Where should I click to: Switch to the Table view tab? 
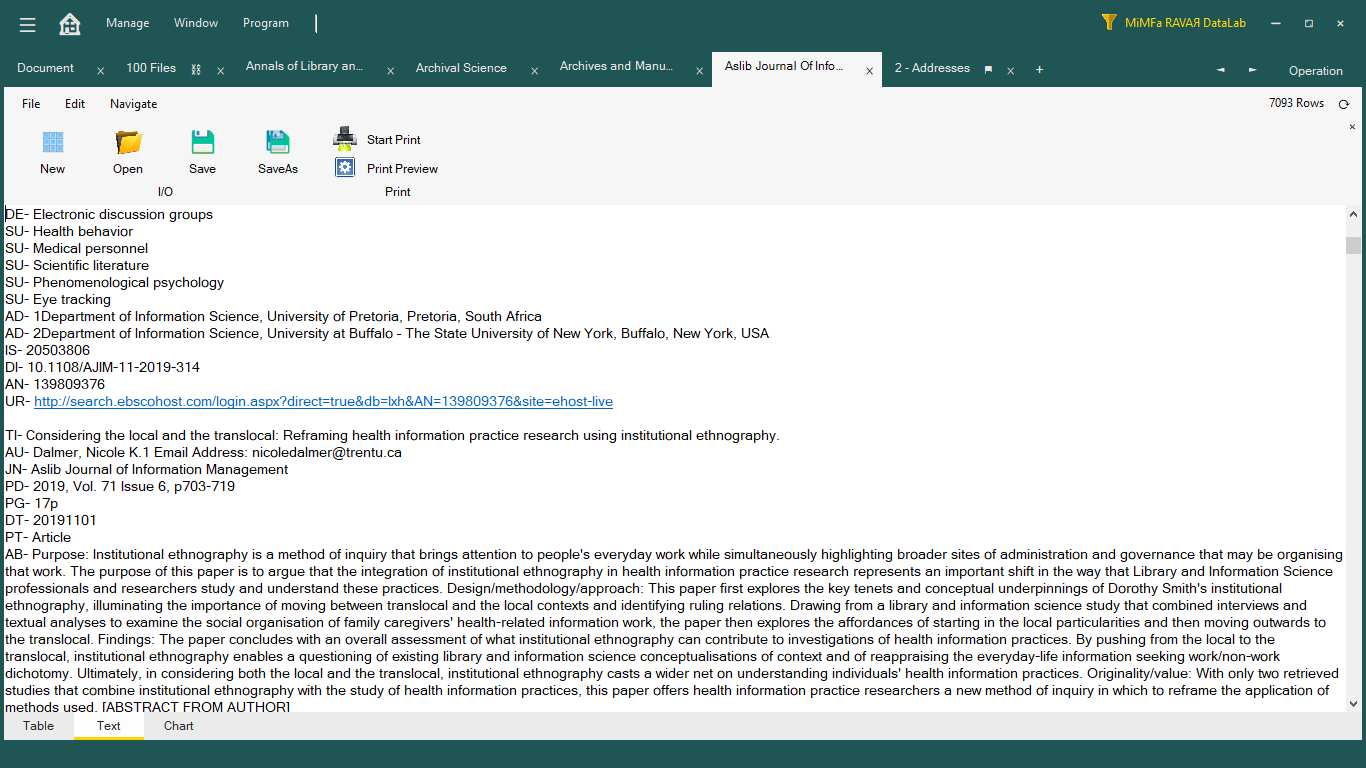pos(39,726)
